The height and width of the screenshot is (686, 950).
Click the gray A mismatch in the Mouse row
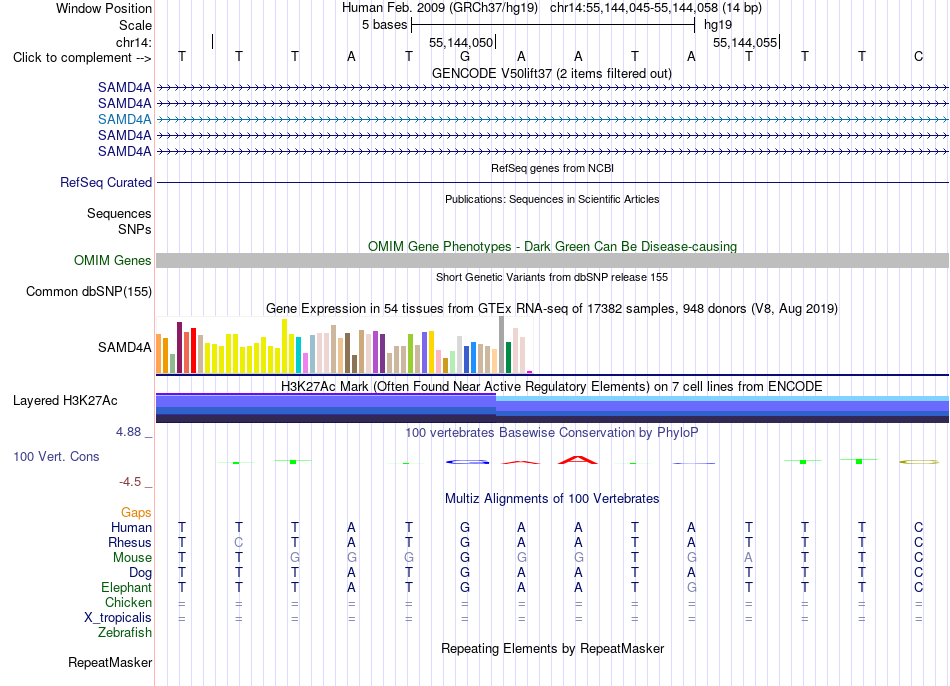point(748,558)
